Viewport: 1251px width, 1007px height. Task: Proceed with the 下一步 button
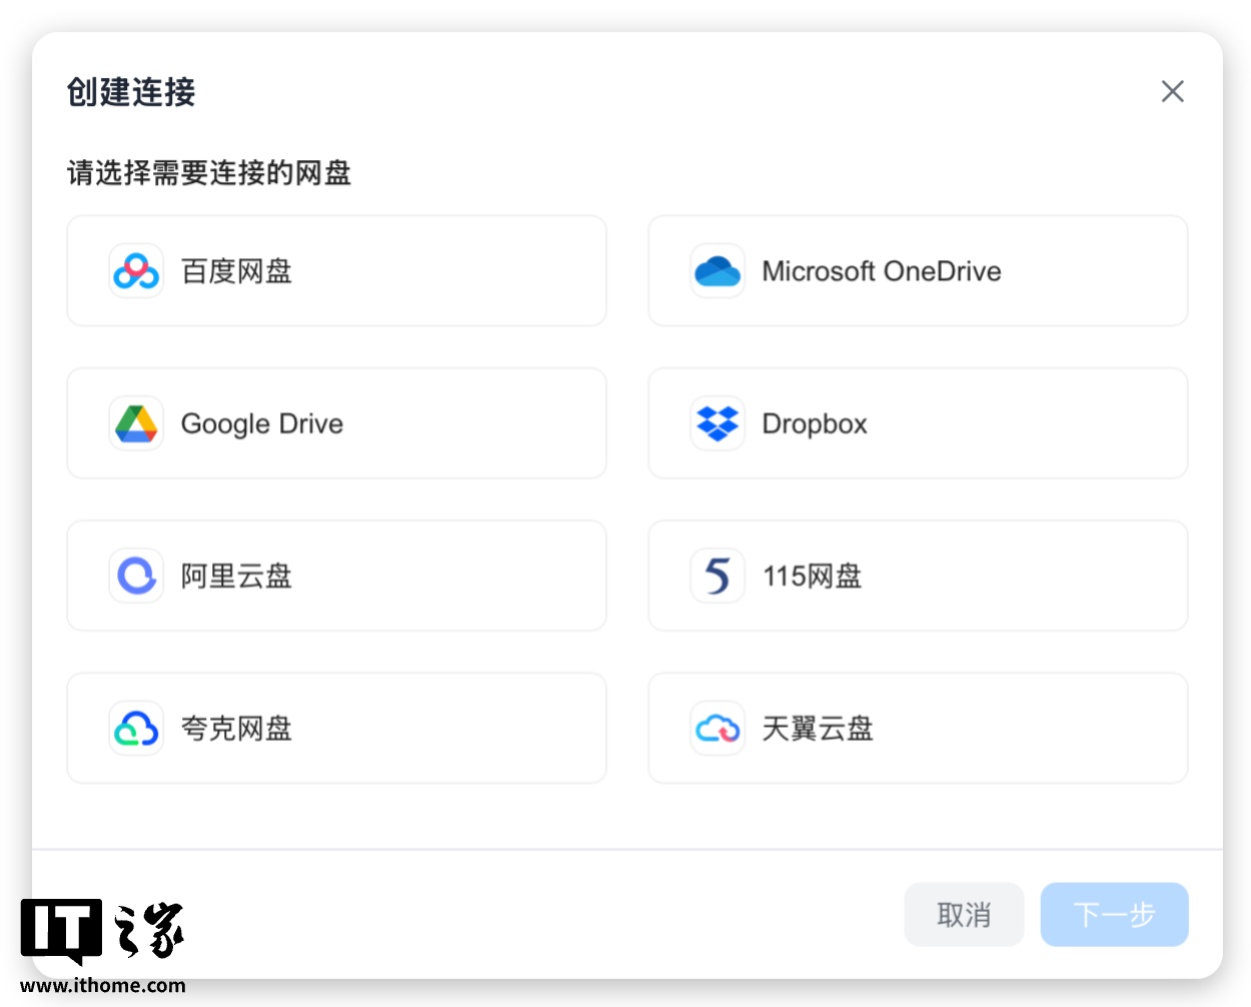click(1114, 914)
